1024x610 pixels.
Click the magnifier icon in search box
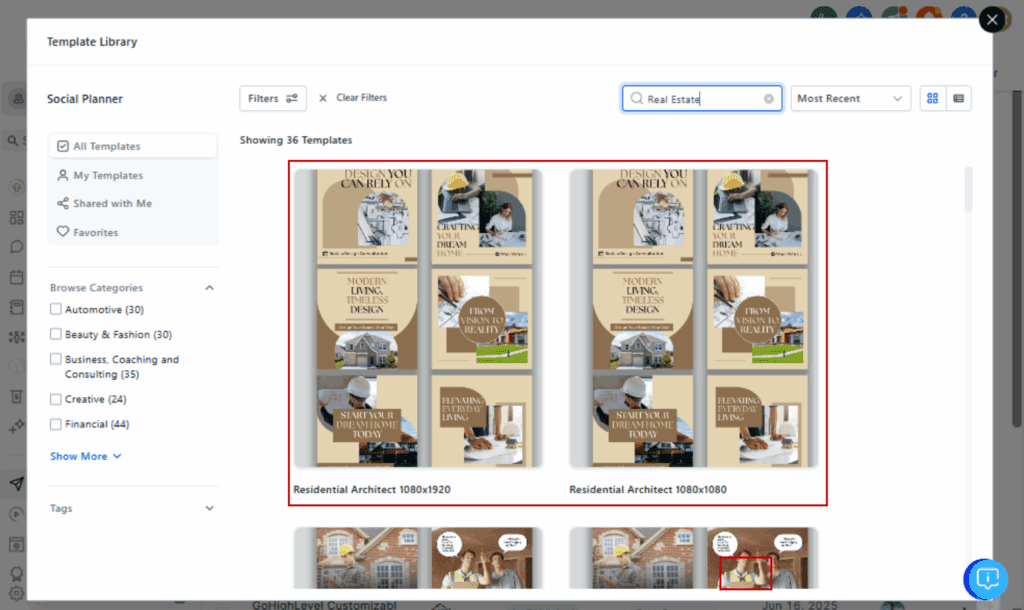coord(636,99)
